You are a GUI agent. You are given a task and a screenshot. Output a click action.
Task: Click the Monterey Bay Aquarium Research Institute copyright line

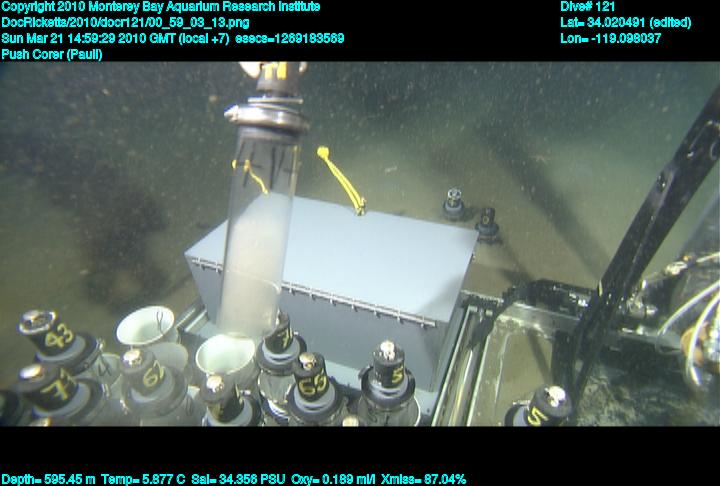point(161,6)
